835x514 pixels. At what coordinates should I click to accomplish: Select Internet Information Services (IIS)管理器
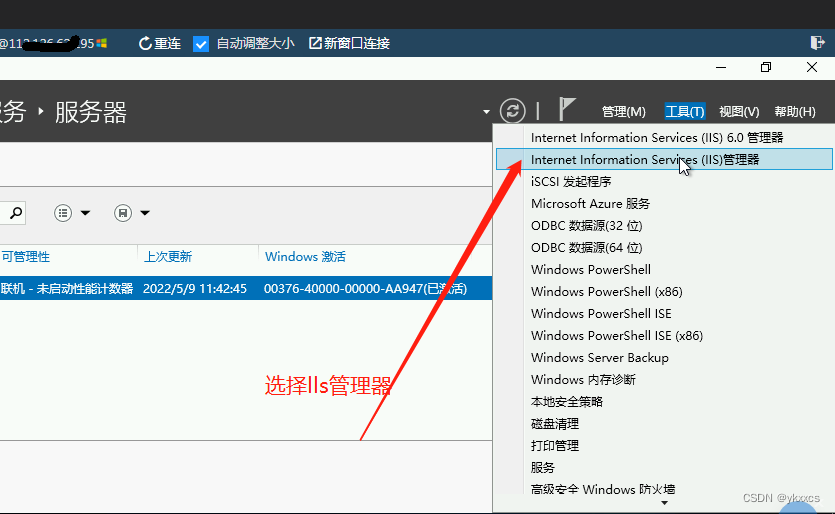(x=665, y=159)
